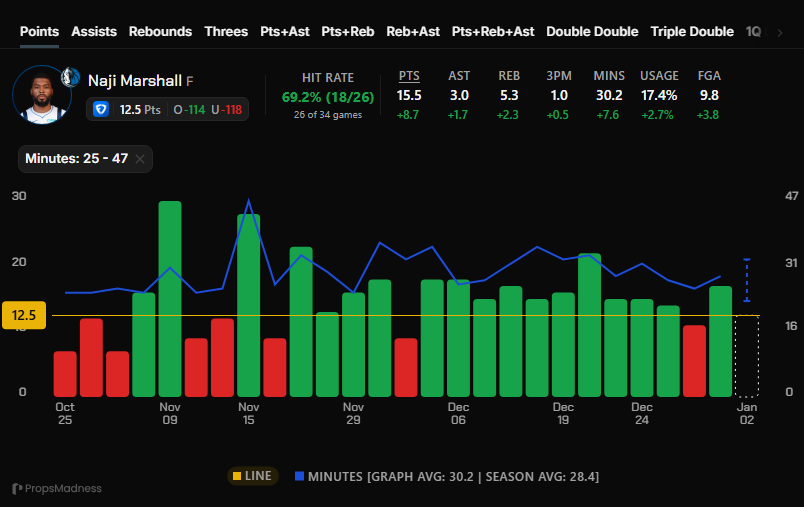The height and width of the screenshot is (507, 804).
Task: Click the green bar at Dec 19
Action: click(564, 344)
